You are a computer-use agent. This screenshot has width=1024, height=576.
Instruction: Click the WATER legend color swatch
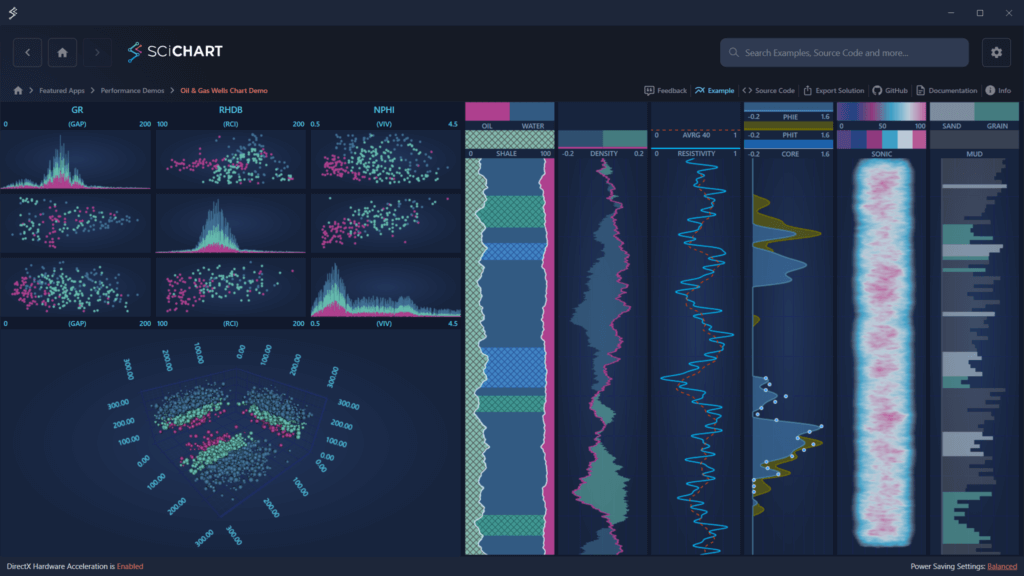pos(532,111)
